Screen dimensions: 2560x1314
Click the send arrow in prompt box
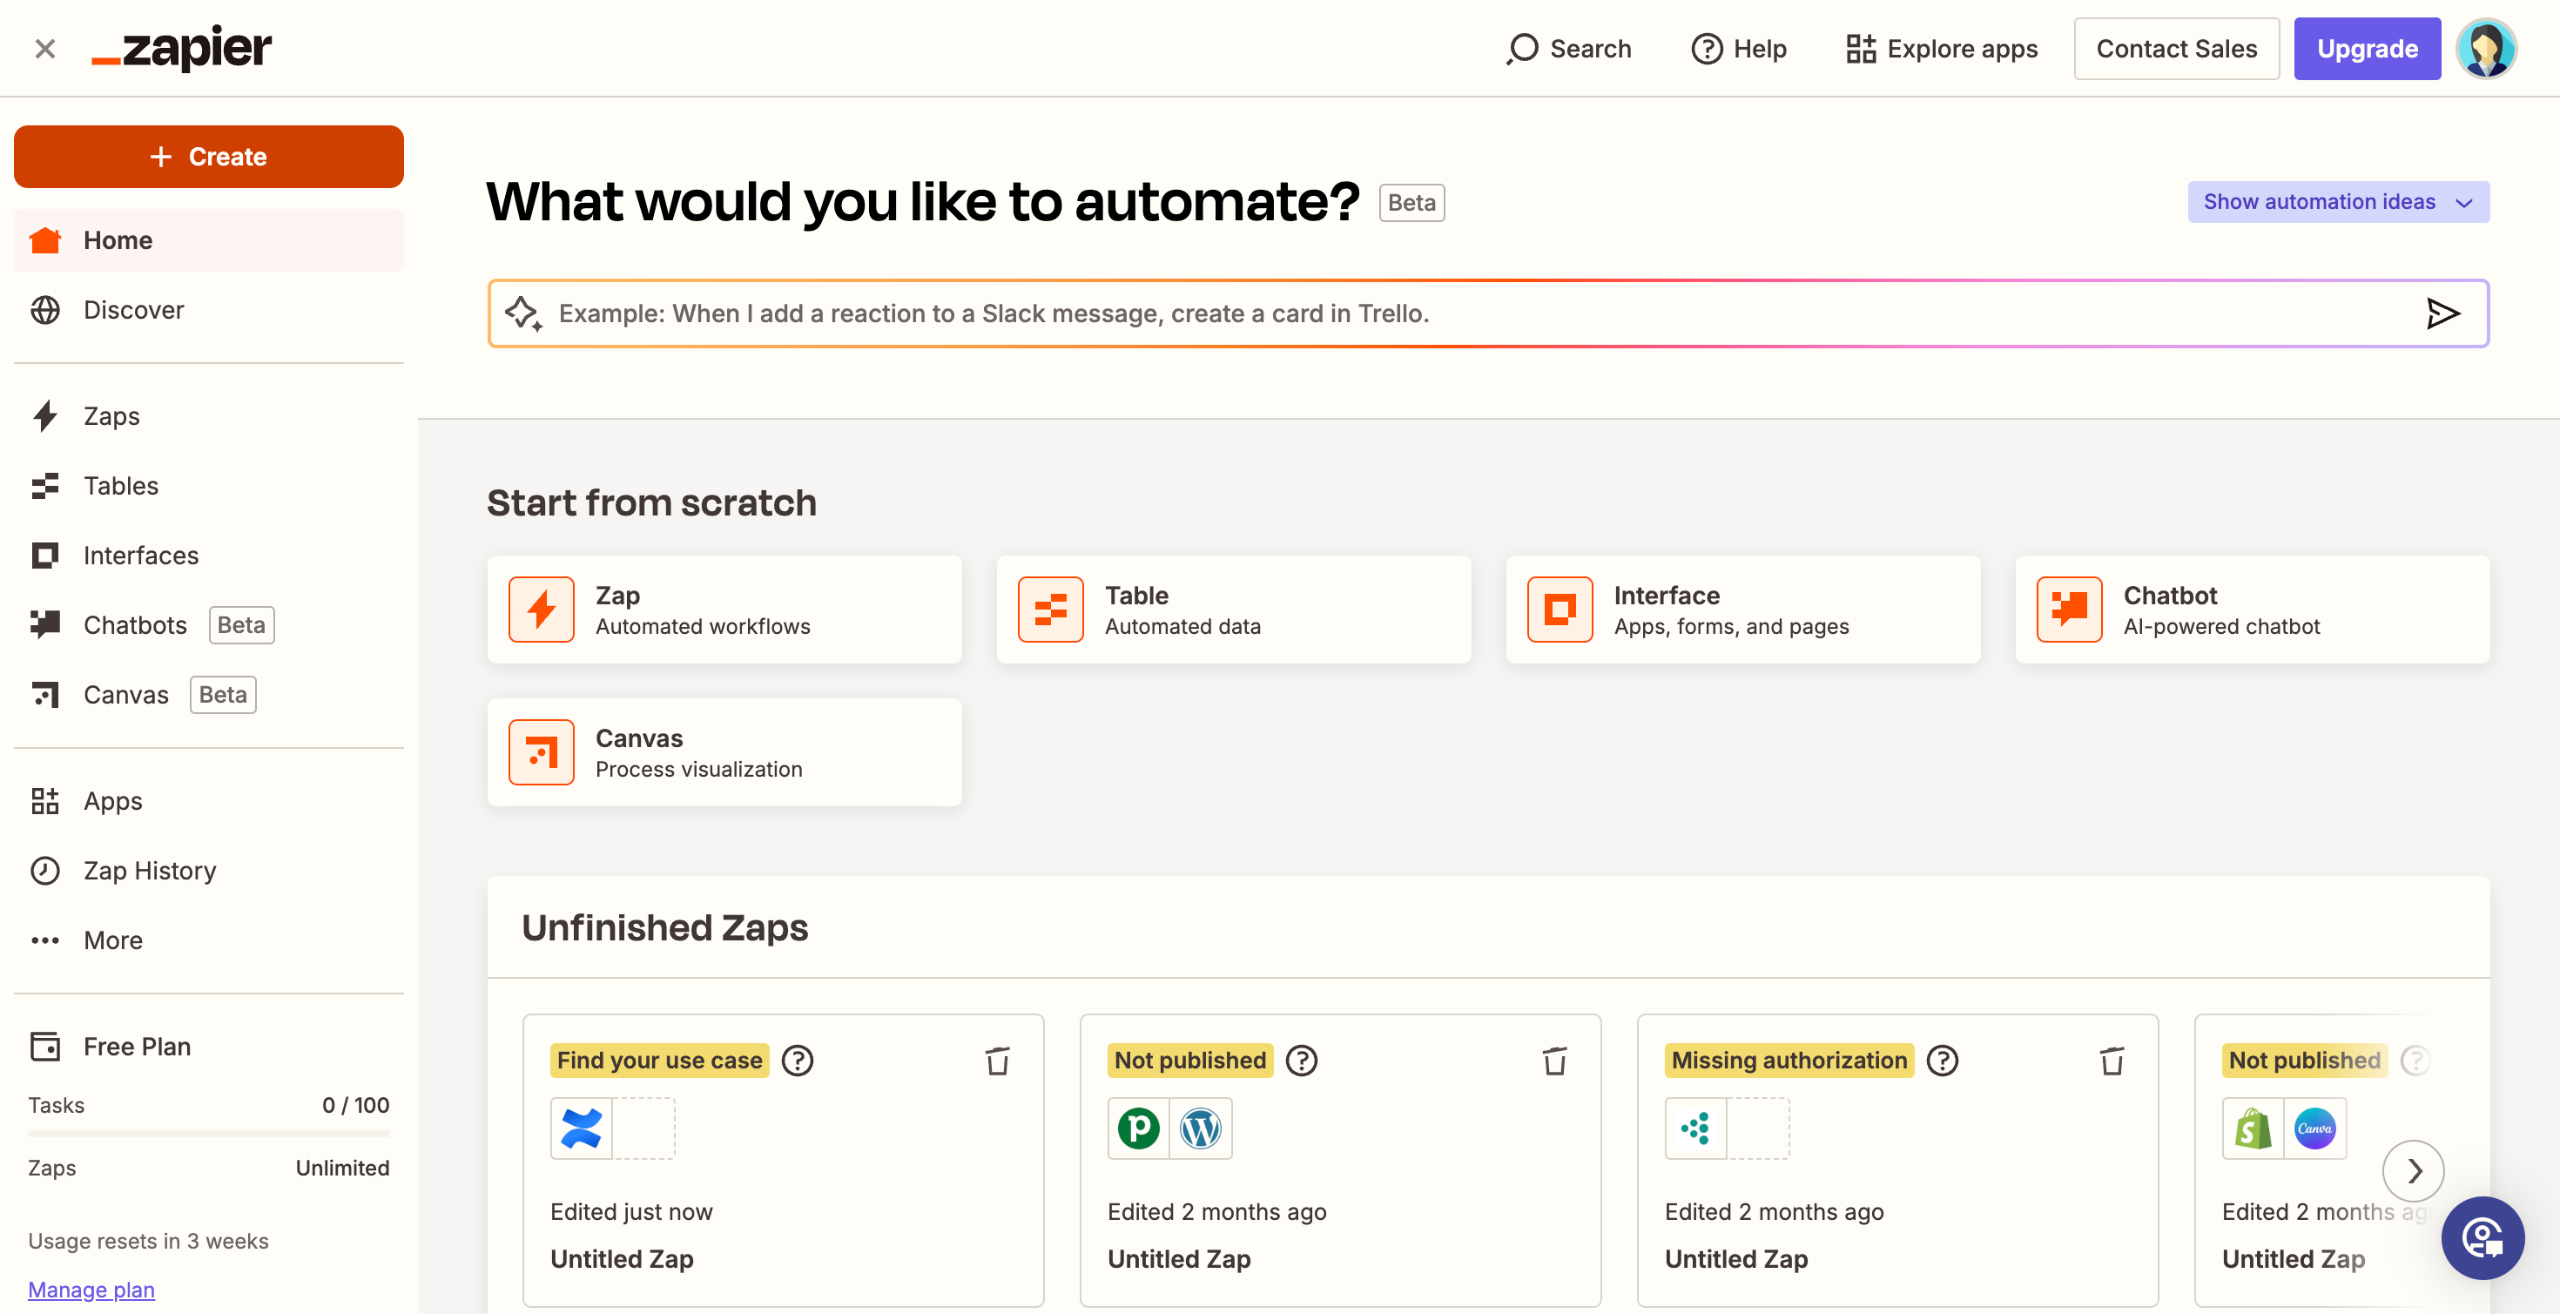click(2442, 314)
